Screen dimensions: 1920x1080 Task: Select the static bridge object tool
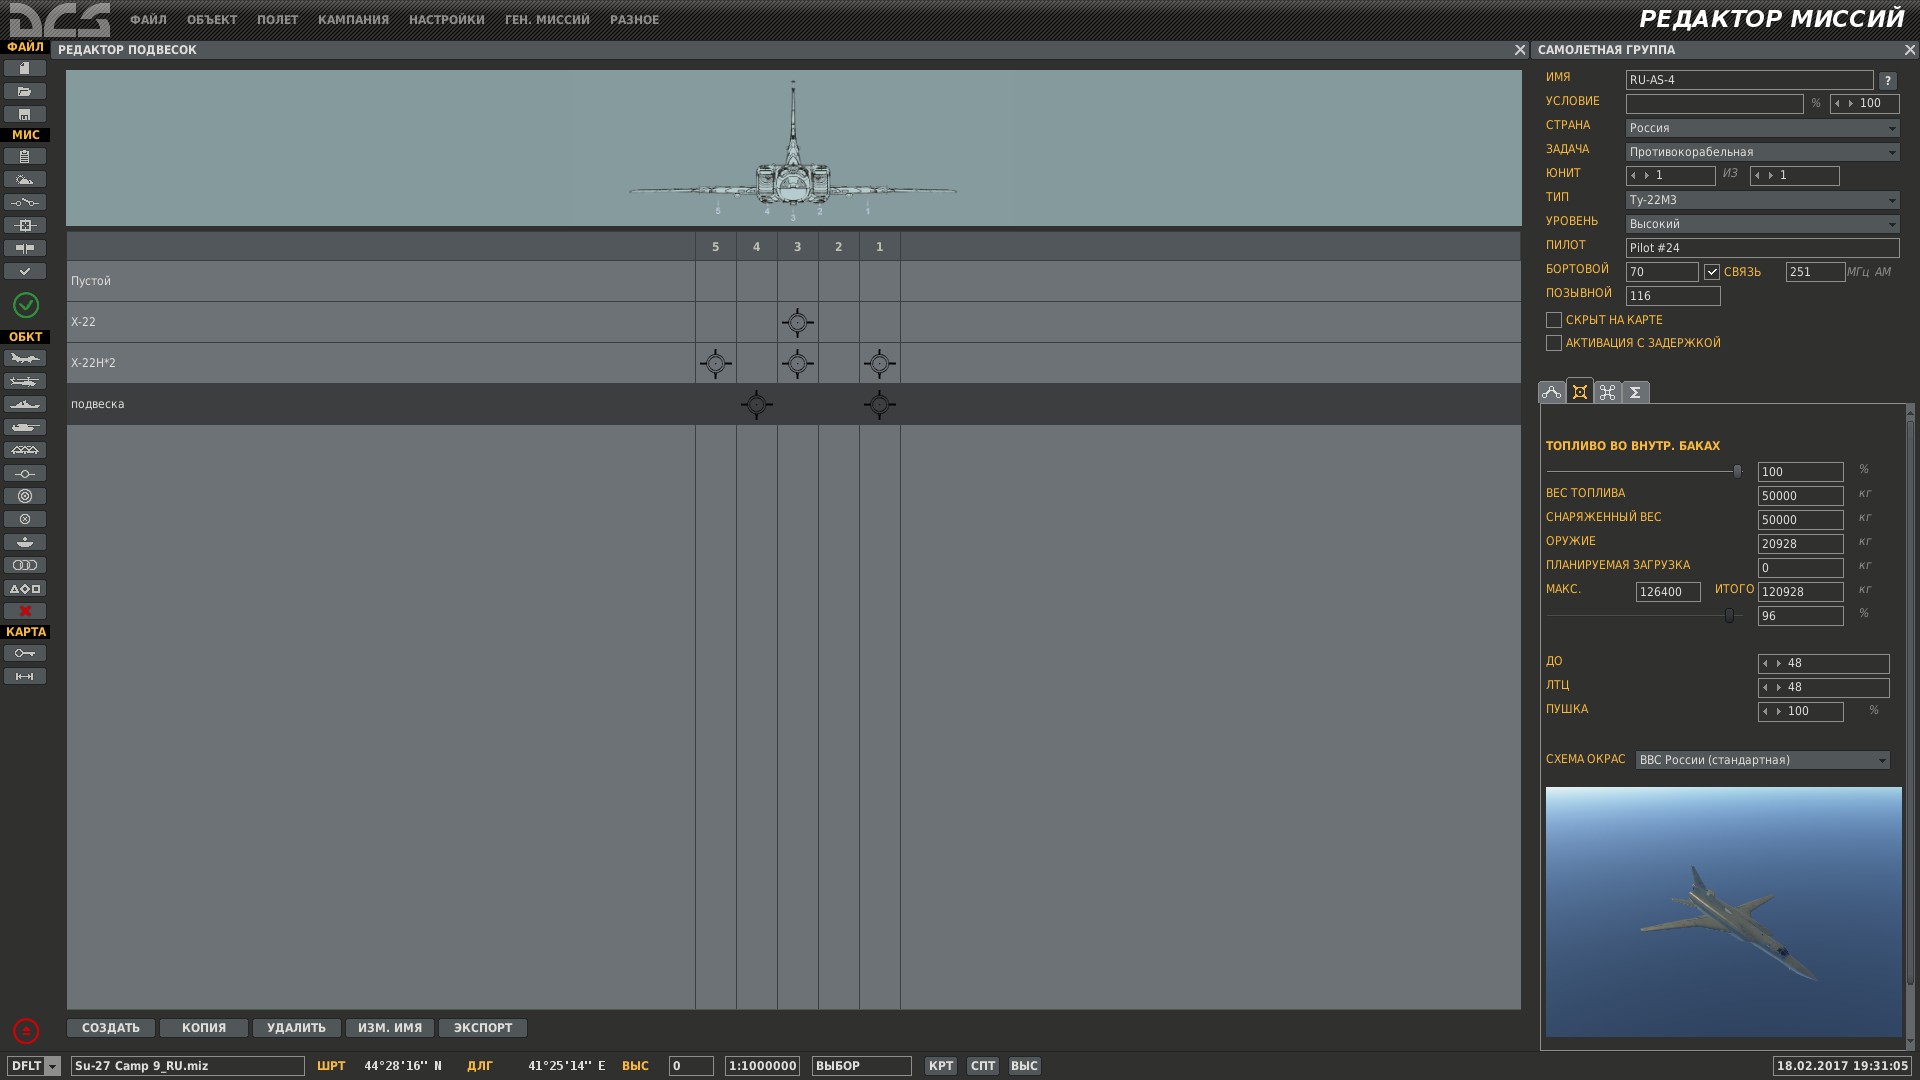tap(25, 450)
